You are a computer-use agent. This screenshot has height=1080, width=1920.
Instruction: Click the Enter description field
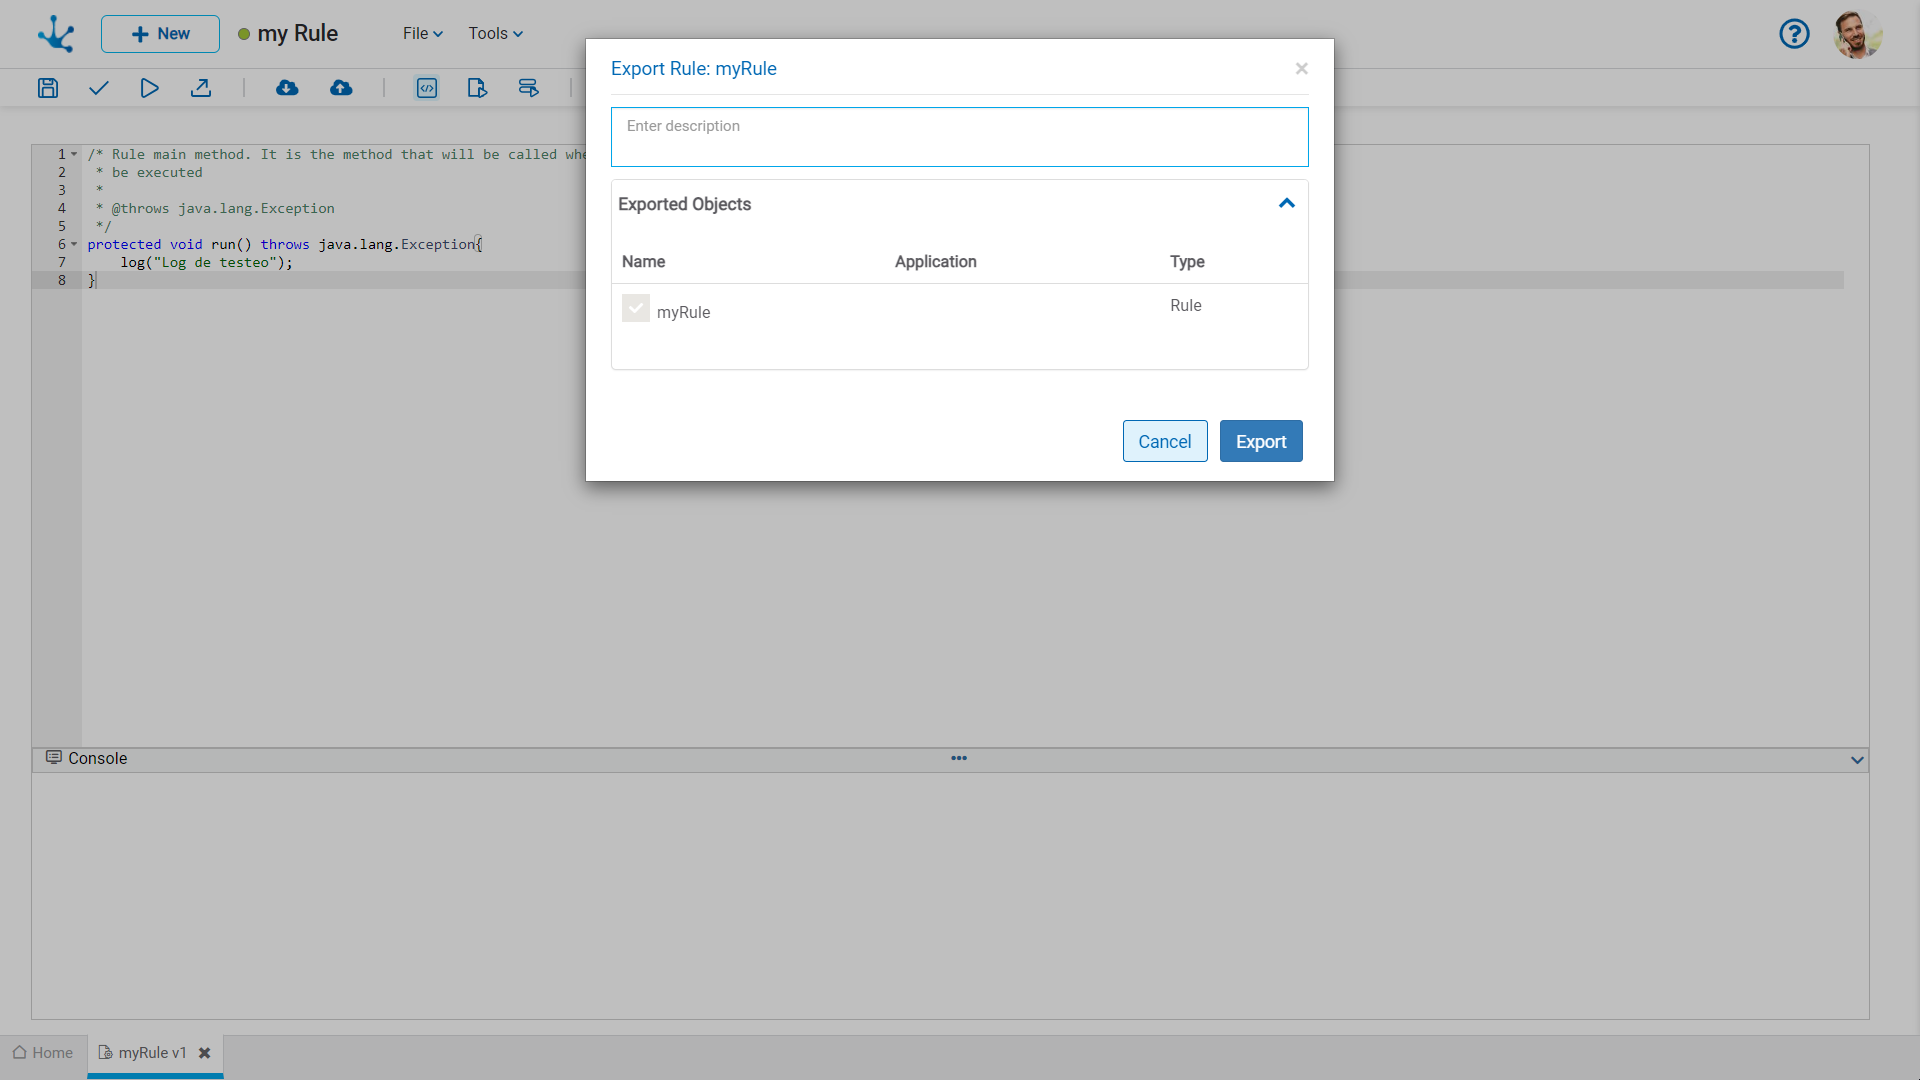tap(959, 137)
